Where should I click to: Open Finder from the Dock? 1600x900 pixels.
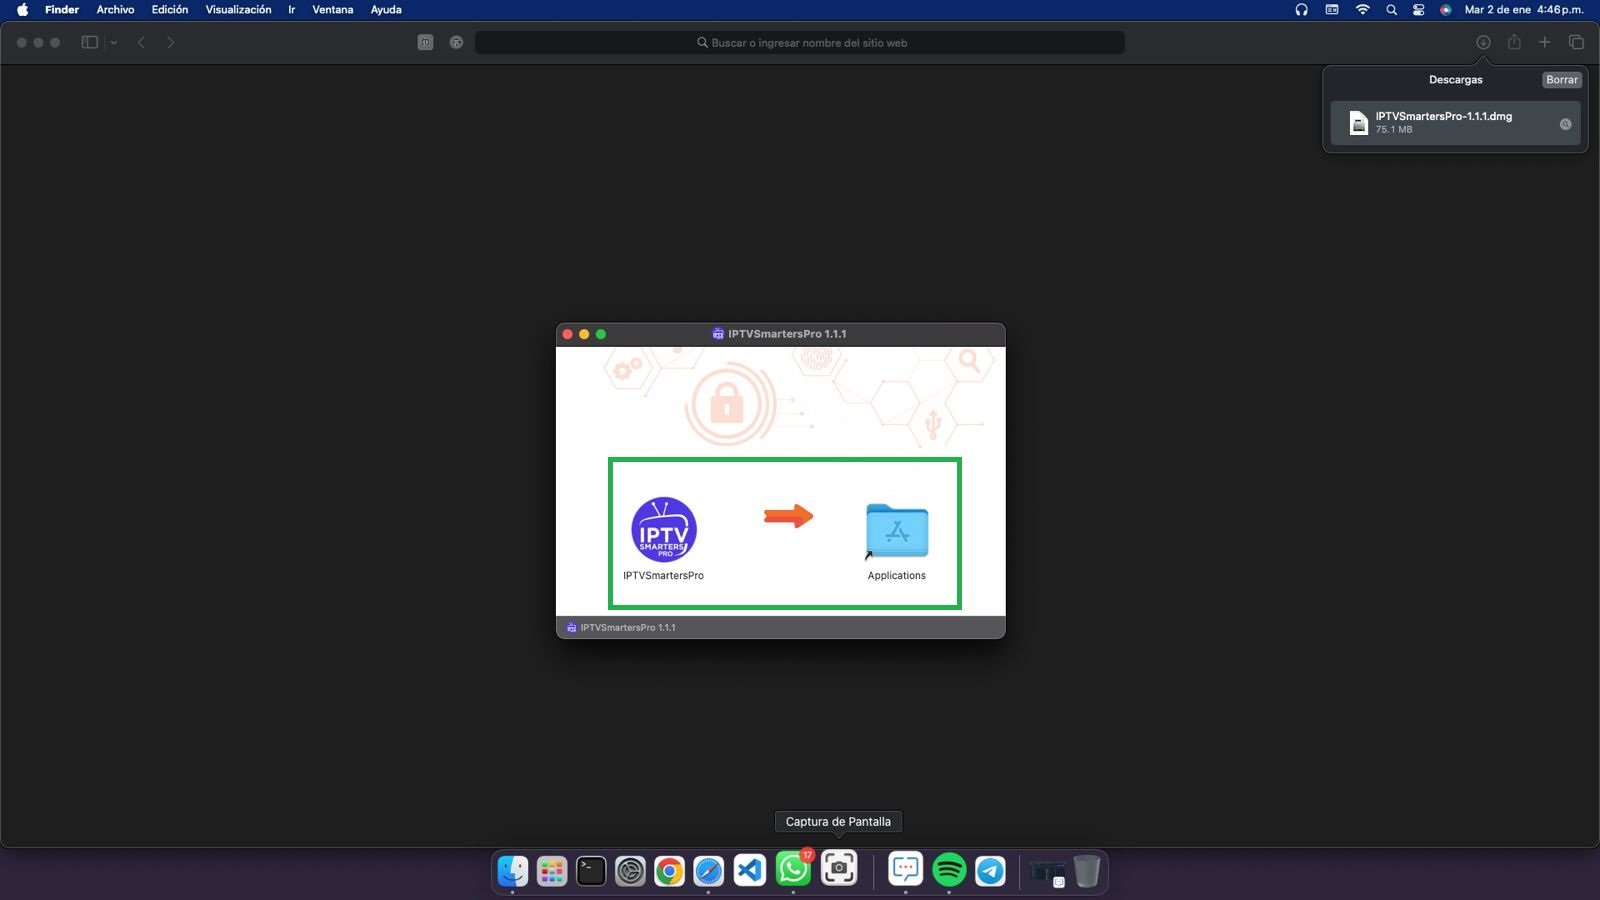click(x=513, y=871)
